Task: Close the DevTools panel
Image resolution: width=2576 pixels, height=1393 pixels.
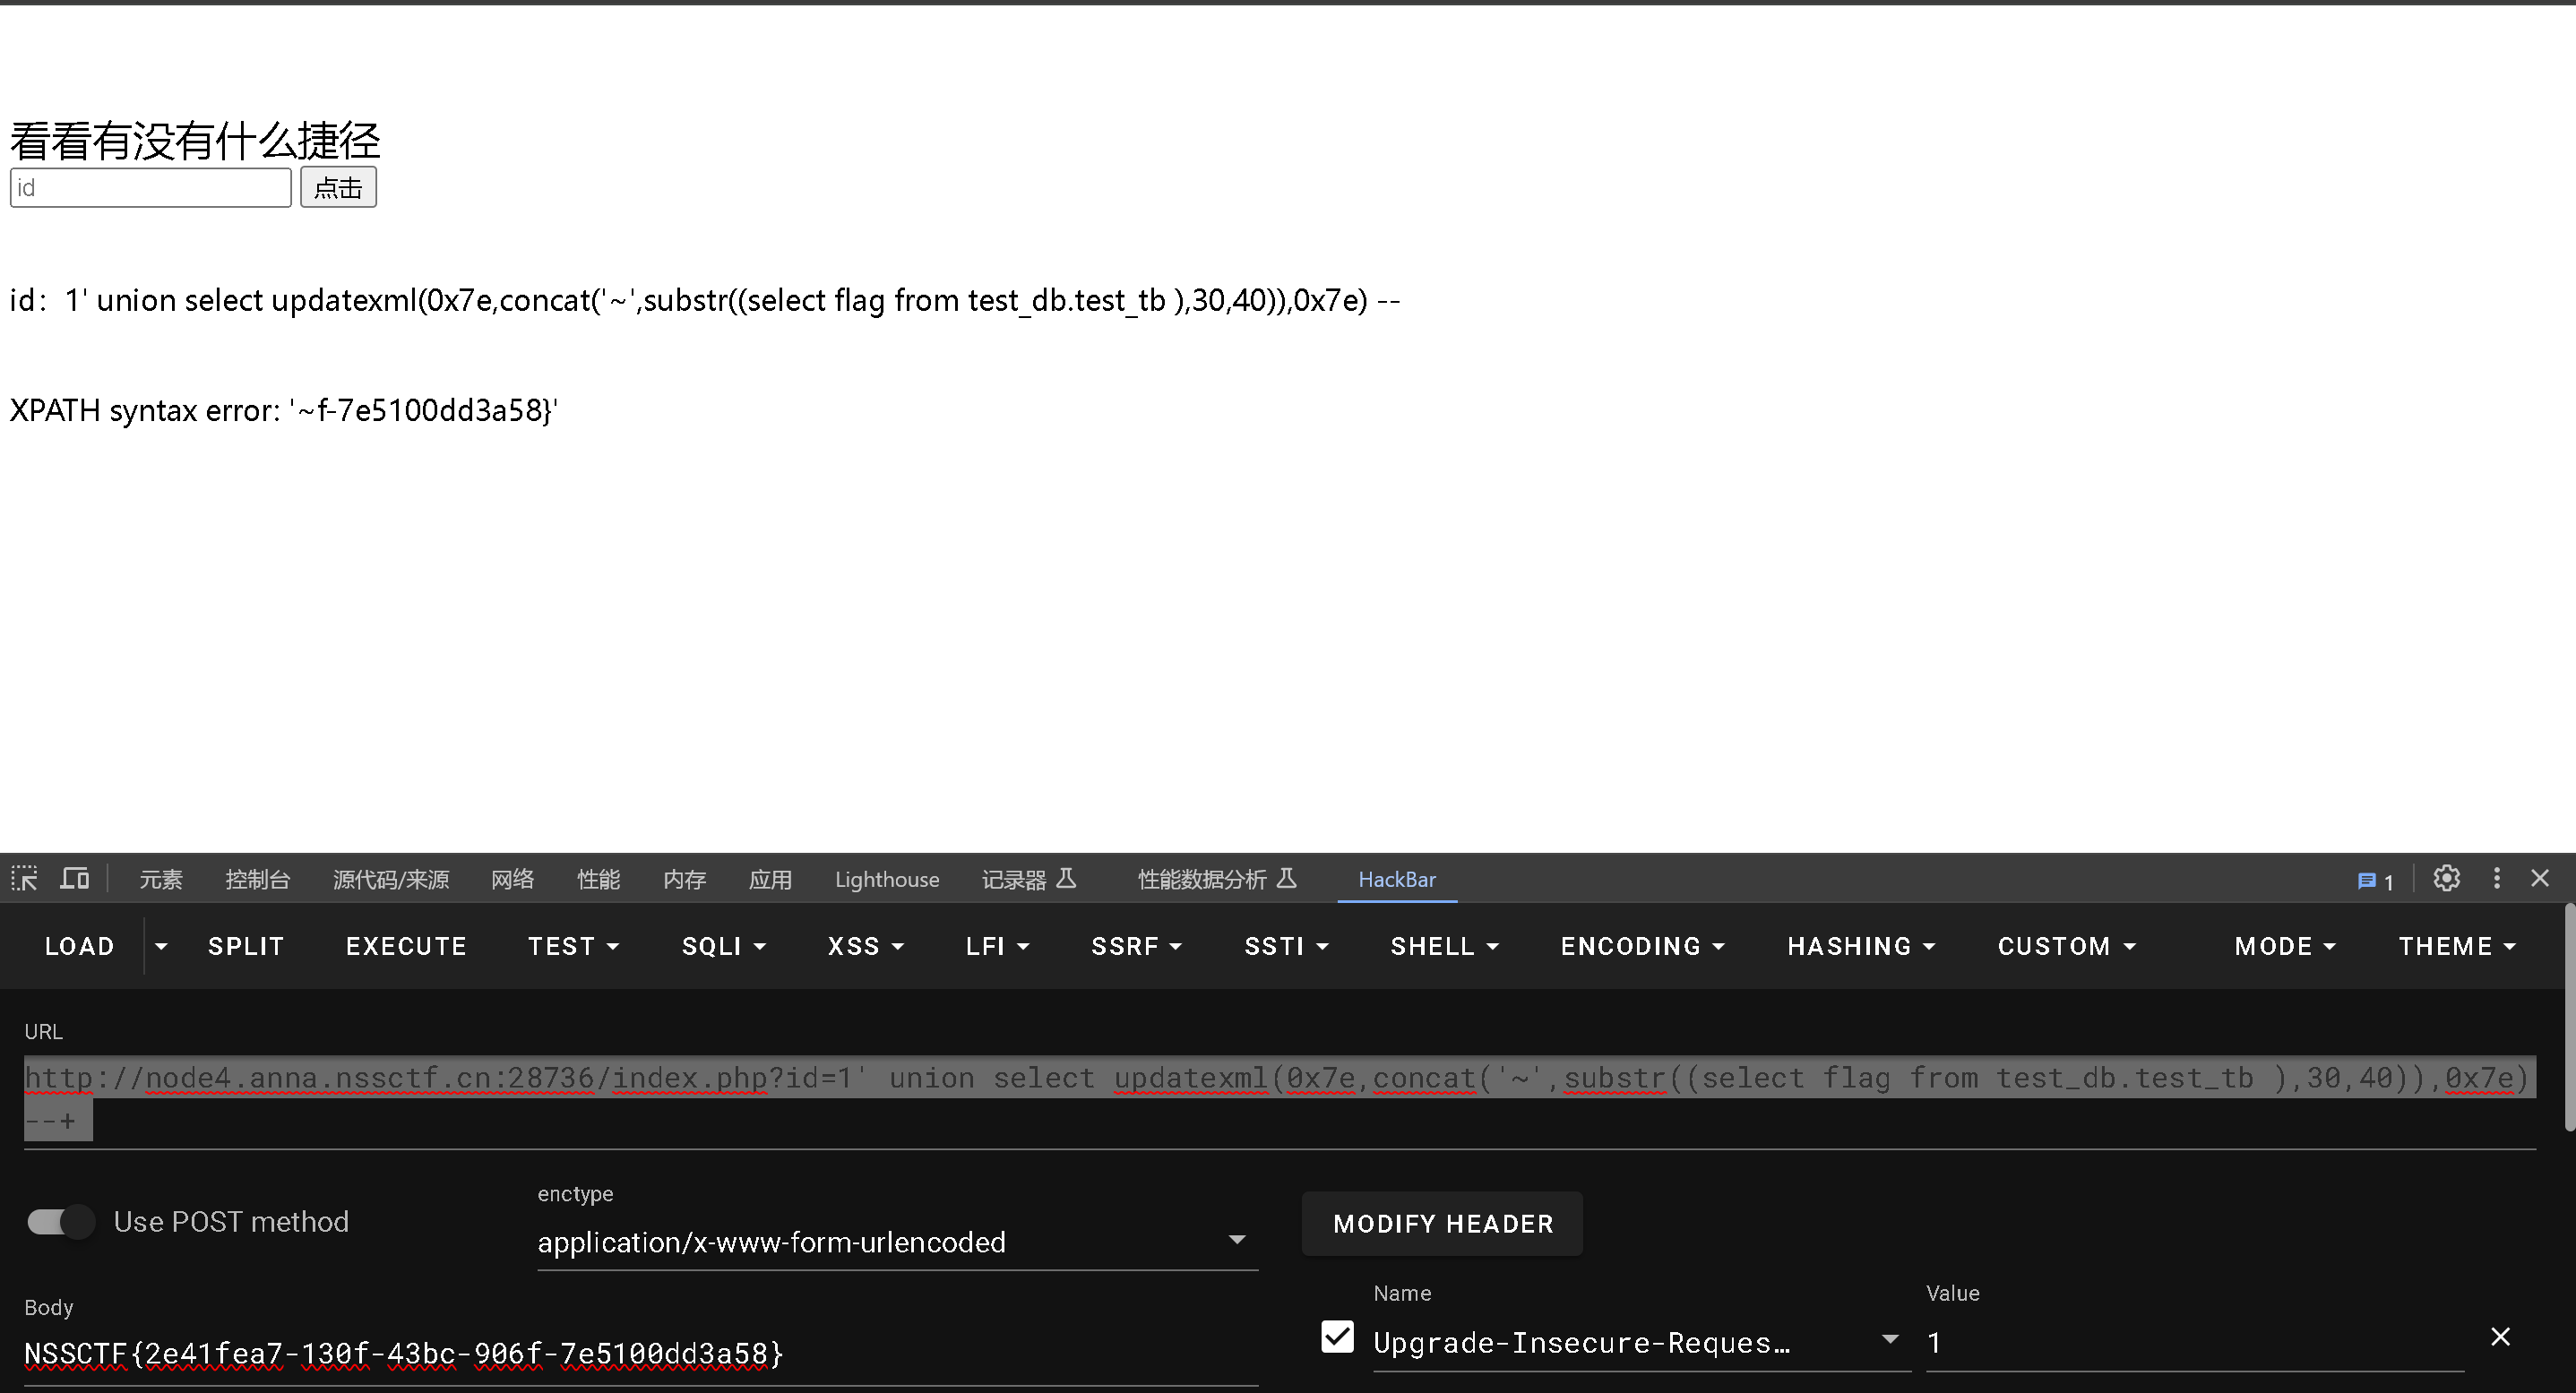Action: (x=2540, y=879)
